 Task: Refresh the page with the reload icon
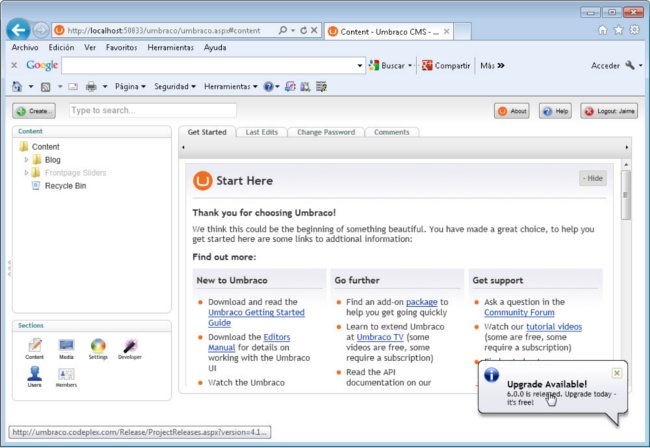click(x=303, y=30)
